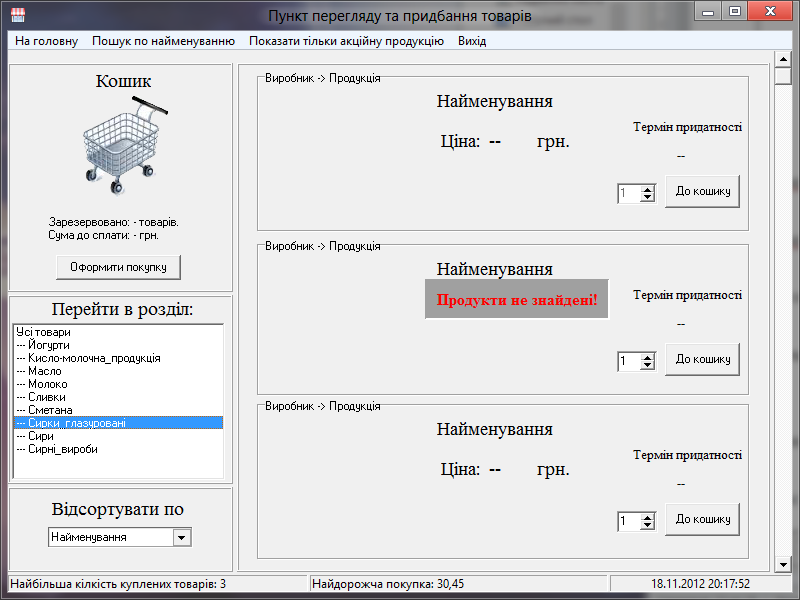Select Йогурти section
This screenshot has height=600, width=800.
click(x=118, y=345)
